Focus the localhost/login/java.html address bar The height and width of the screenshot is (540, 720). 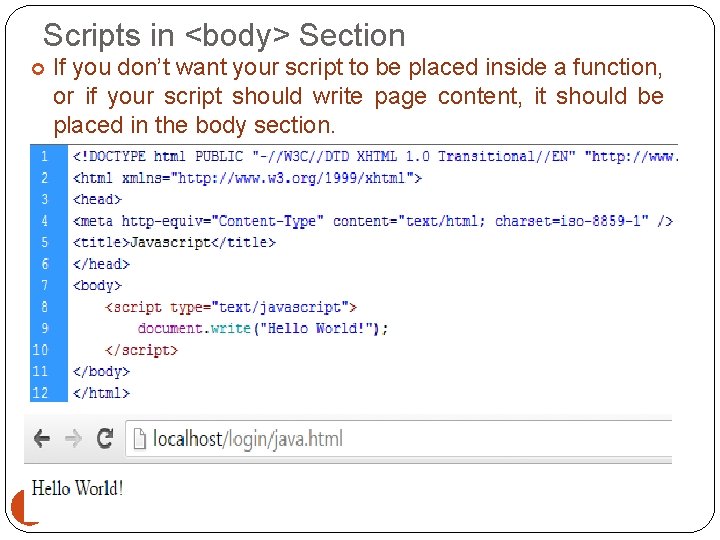point(399,439)
